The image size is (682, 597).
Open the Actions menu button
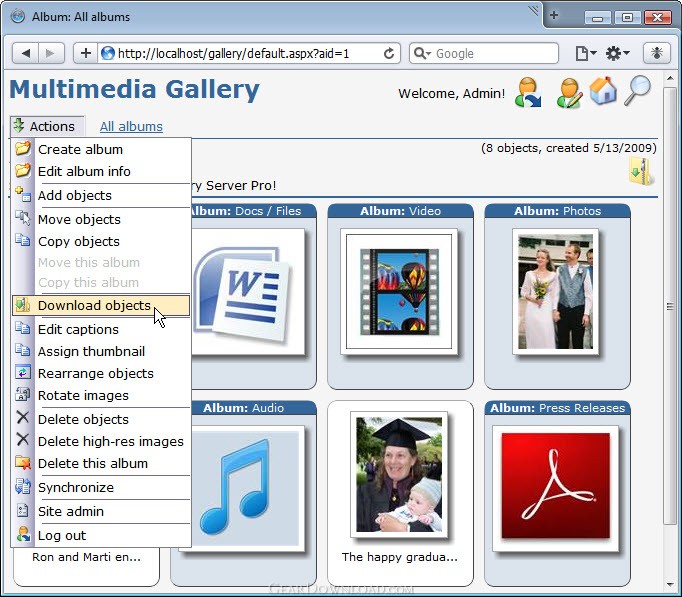[47, 126]
